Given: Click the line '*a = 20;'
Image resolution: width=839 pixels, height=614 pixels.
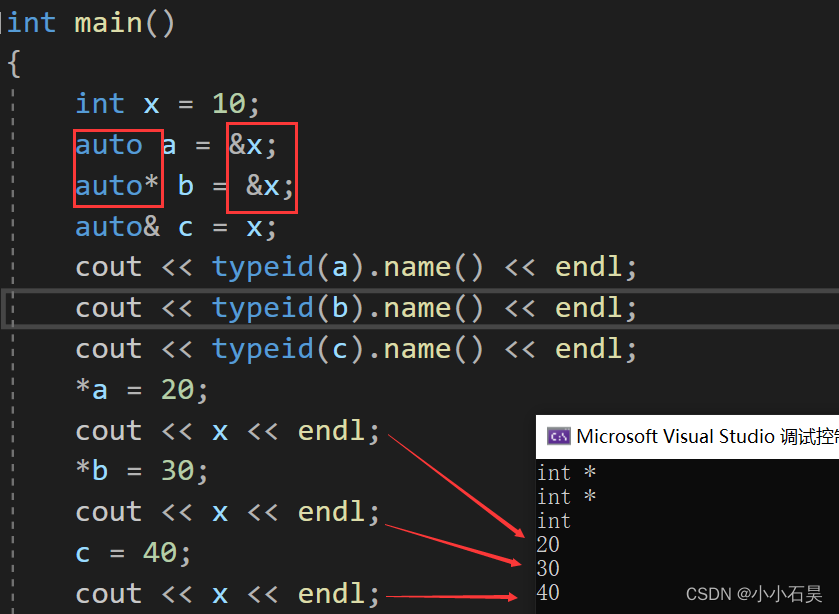Looking at the screenshot, I should [x=142, y=390].
